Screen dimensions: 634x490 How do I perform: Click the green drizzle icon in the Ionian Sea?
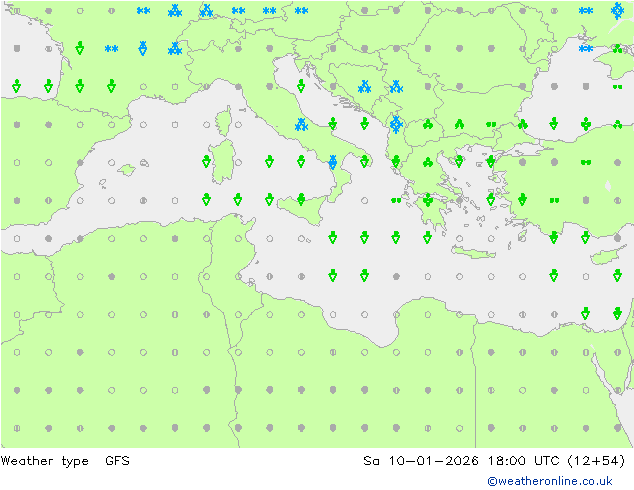tap(396, 199)
